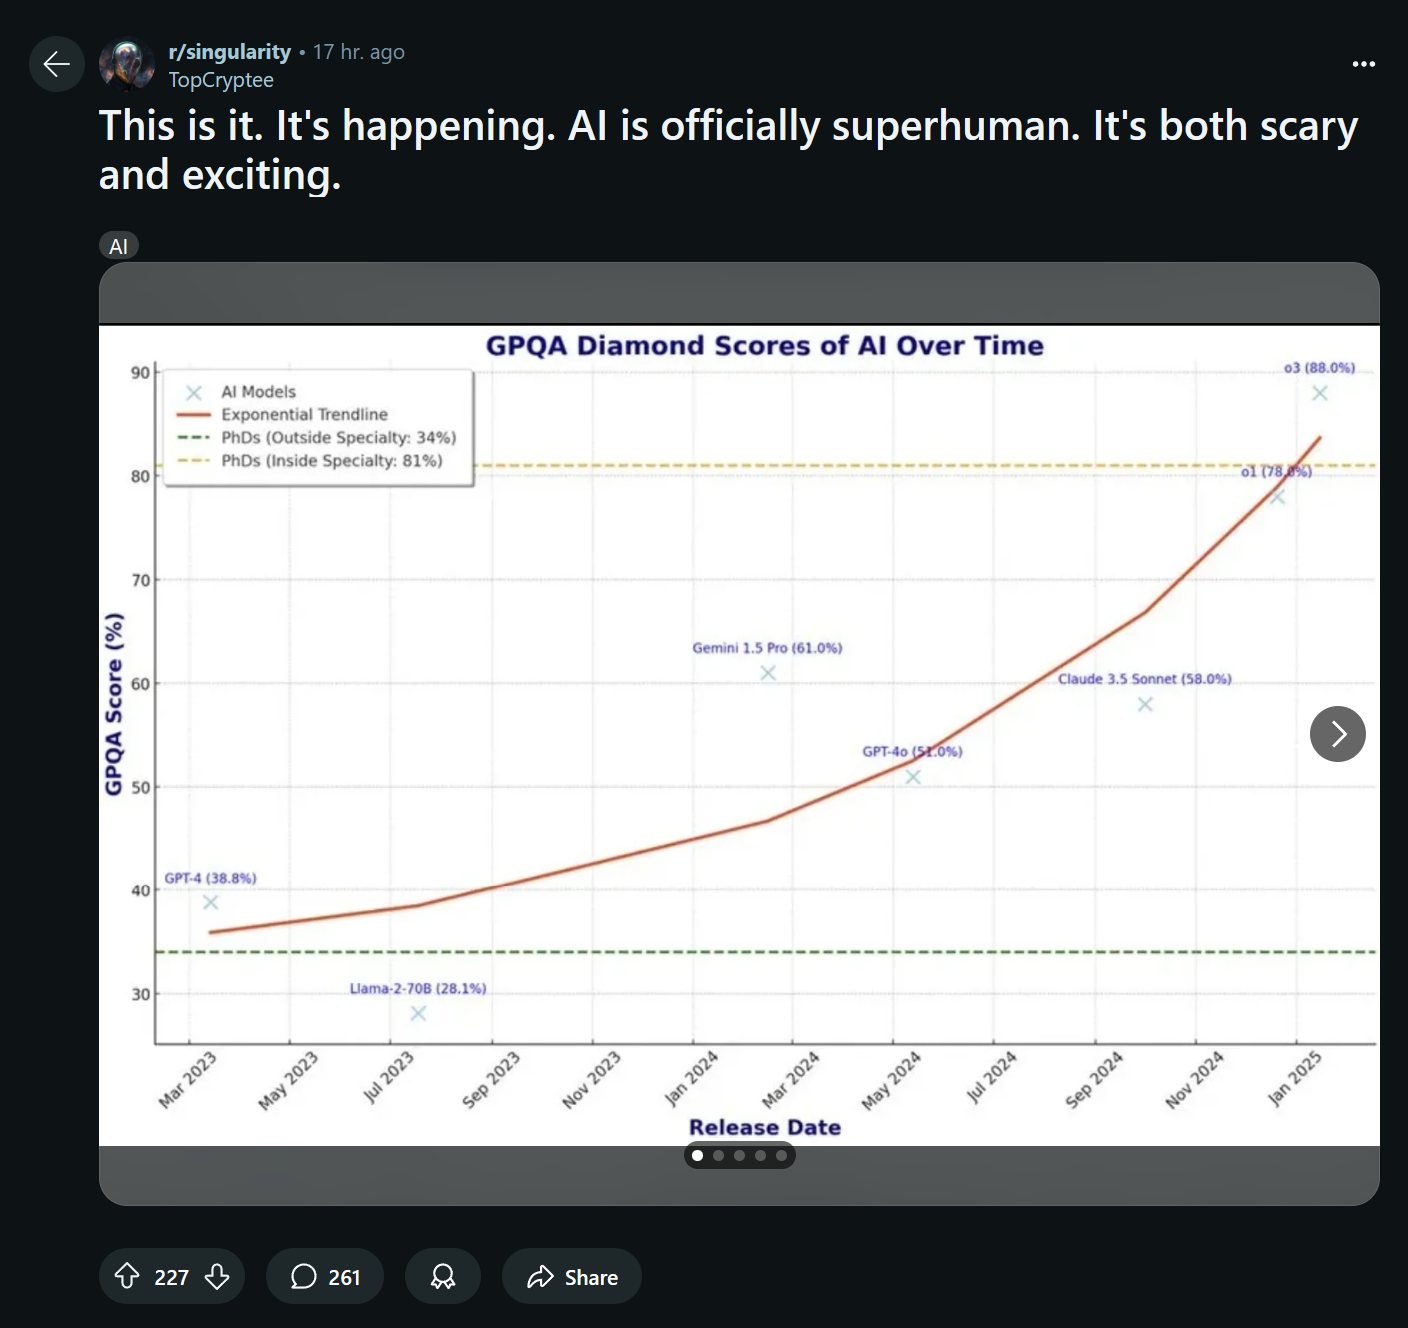
Task: Open the GPQA Diamond Scores chart image
Action: pos(739,734)
